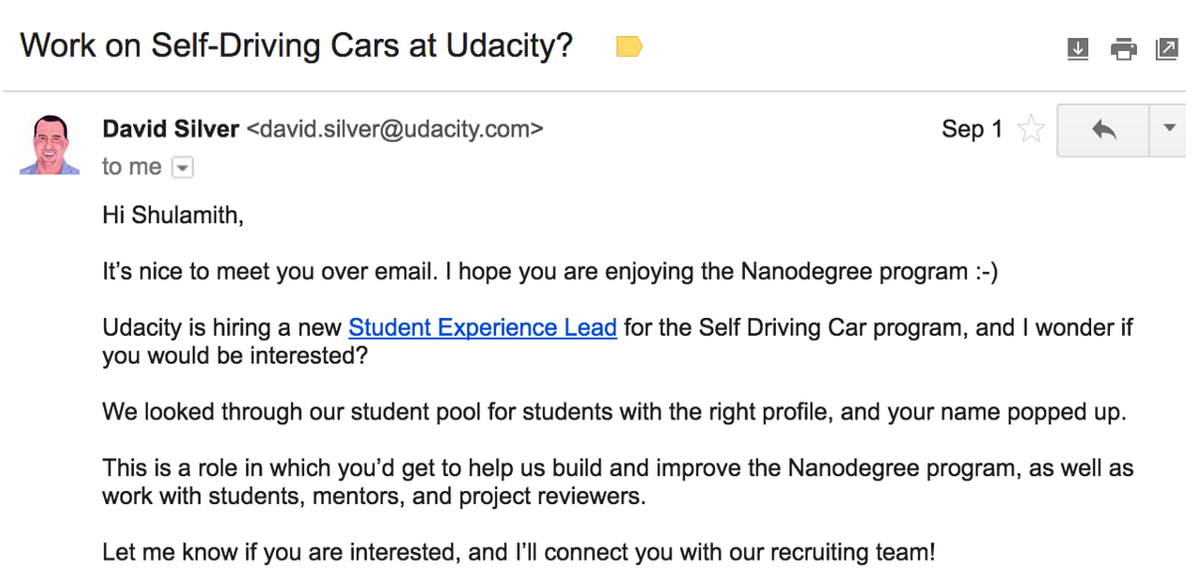Click the "We looked through our student pool" paragraph

pos(614,412)
